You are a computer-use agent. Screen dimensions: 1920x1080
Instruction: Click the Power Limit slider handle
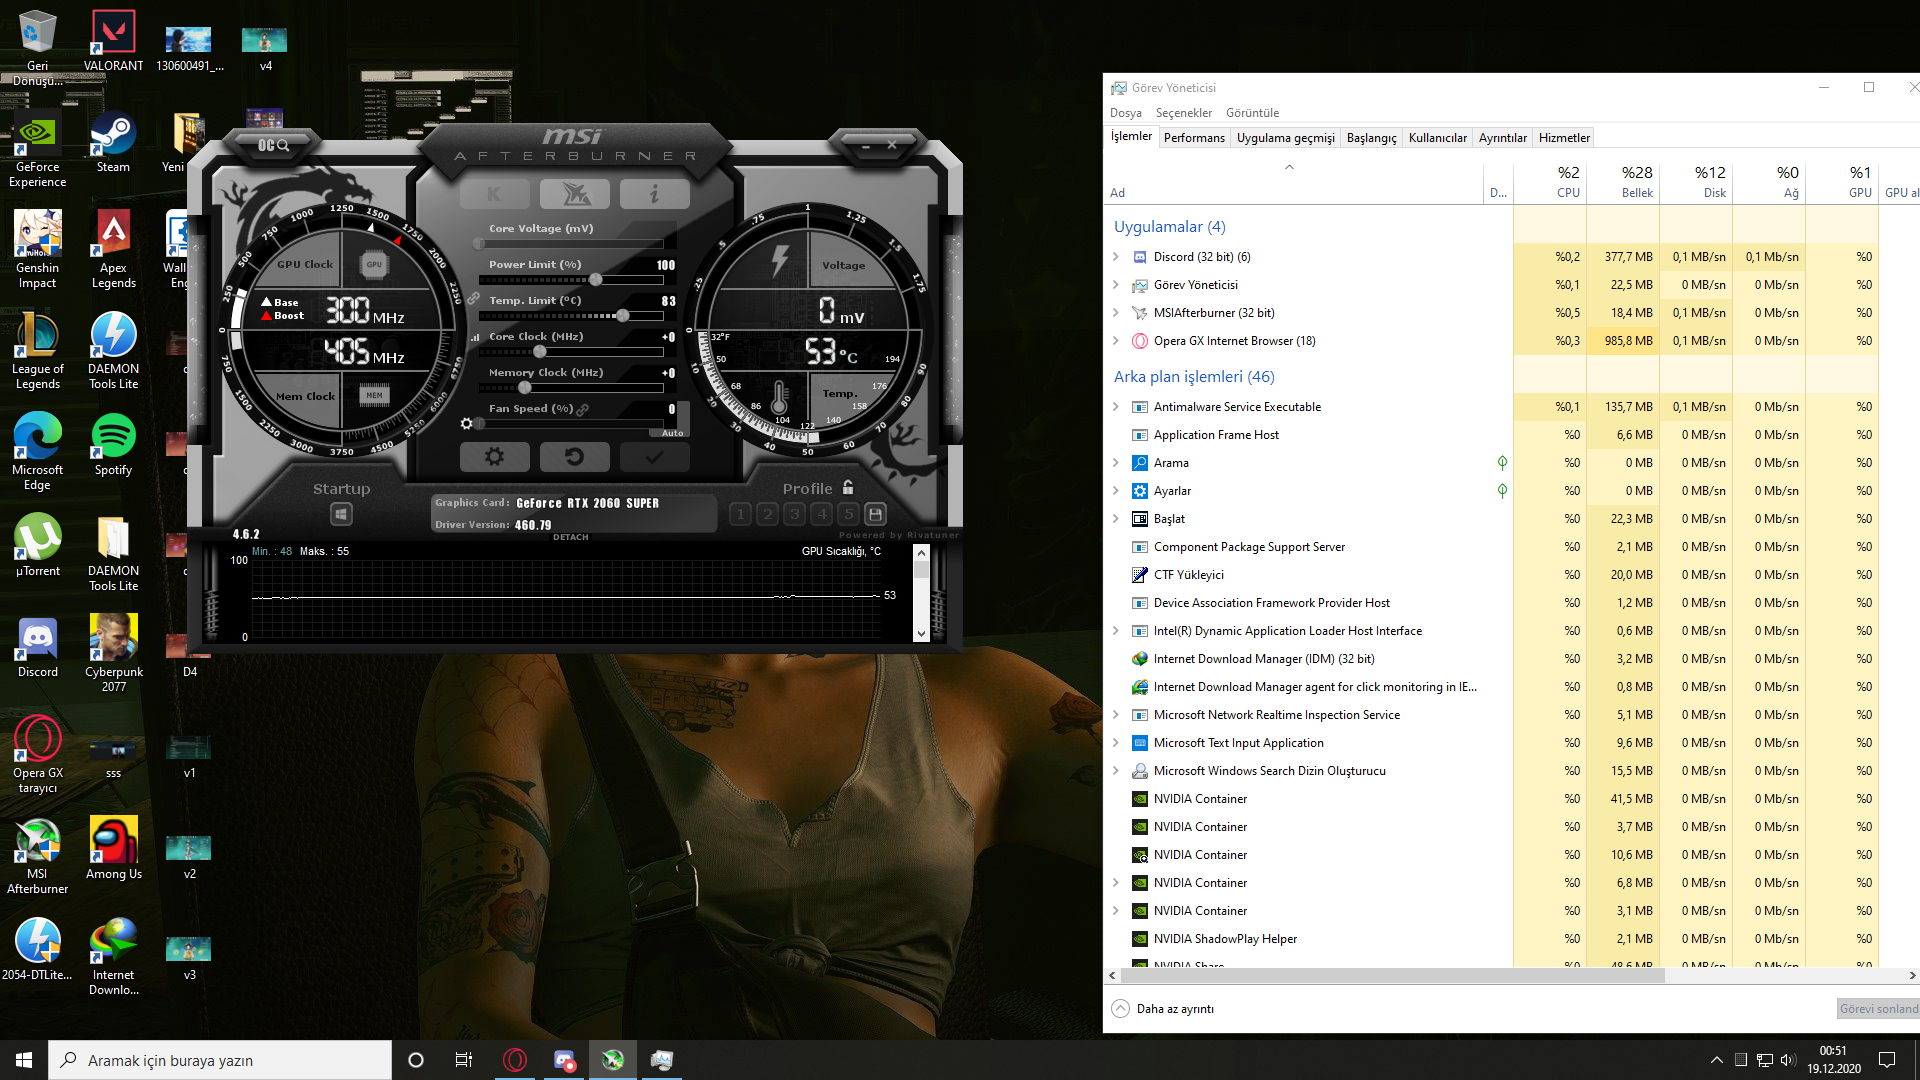coord(596,280)
